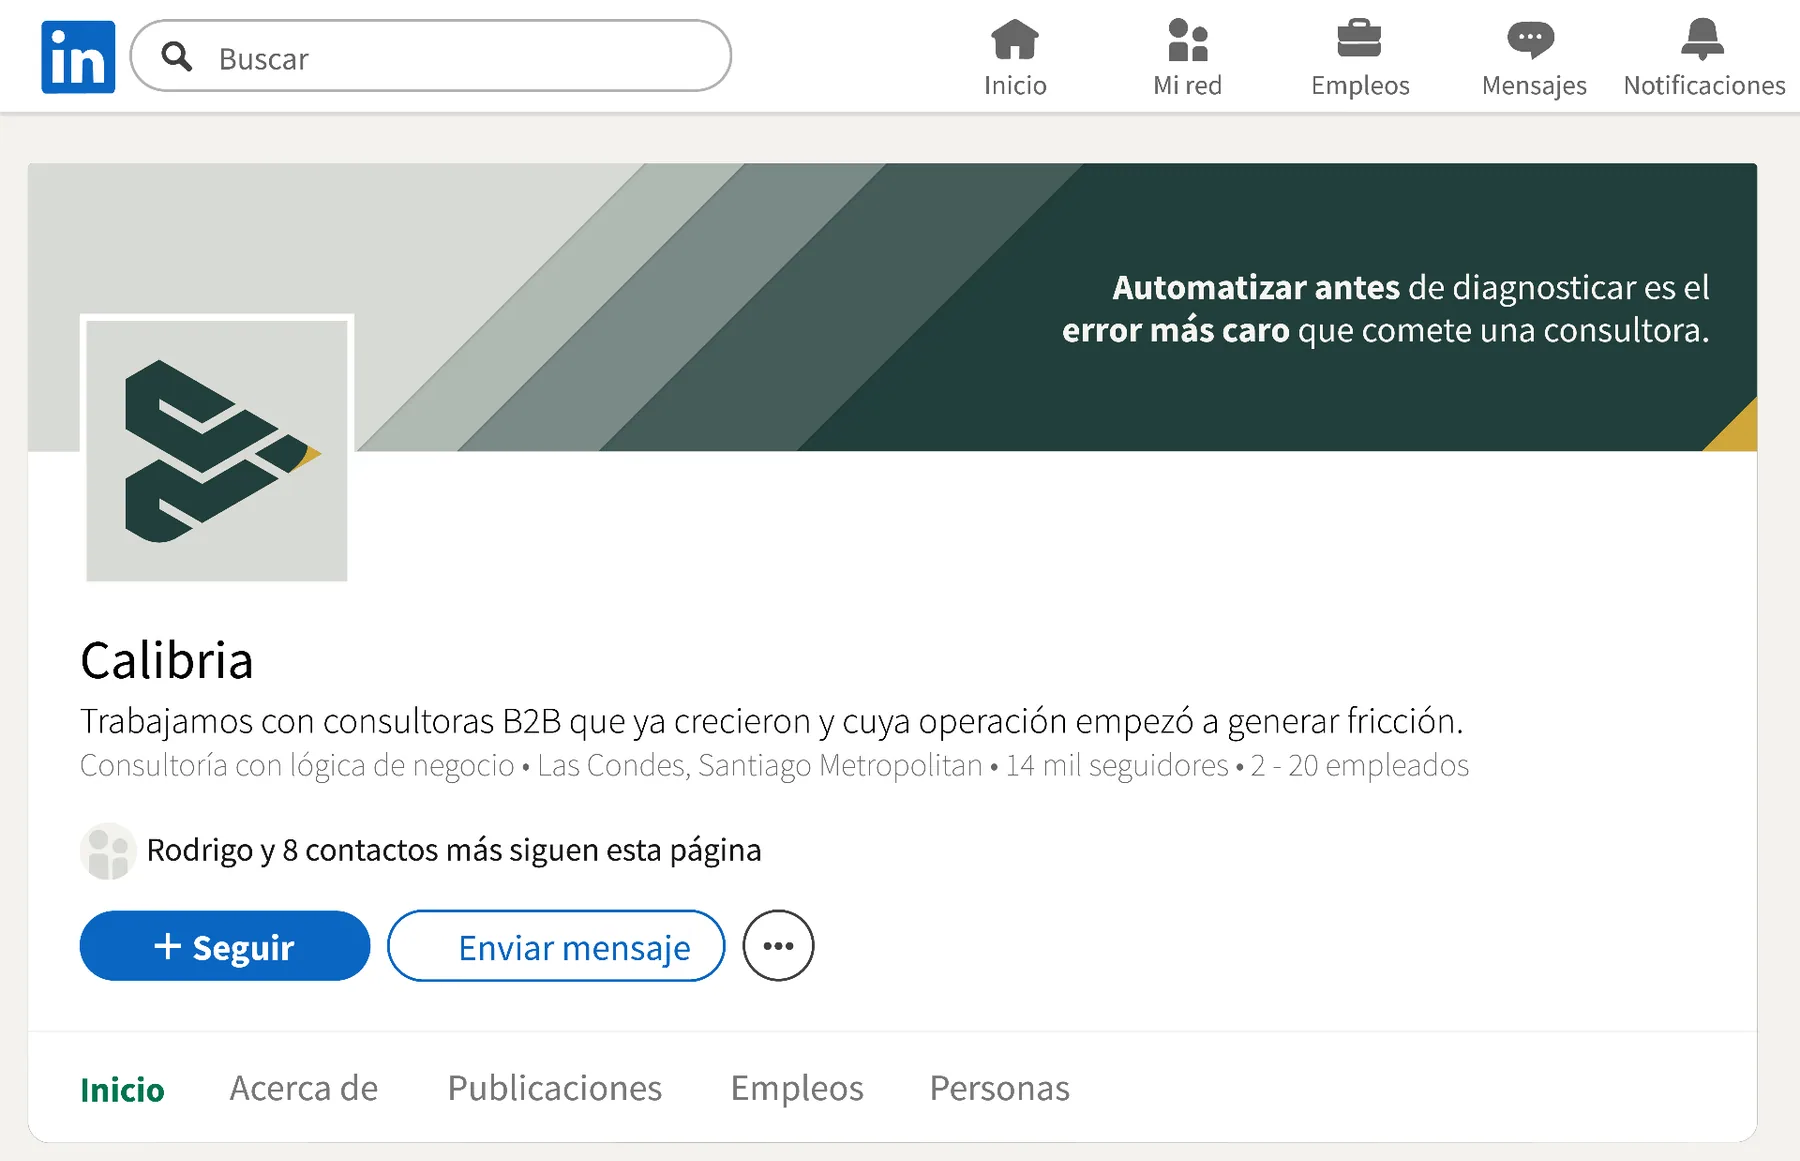Image resolution: width=1800 pixels, height=1161 pixels.
Task: Focus the Buscar search field
Action: tap(431, 56)
